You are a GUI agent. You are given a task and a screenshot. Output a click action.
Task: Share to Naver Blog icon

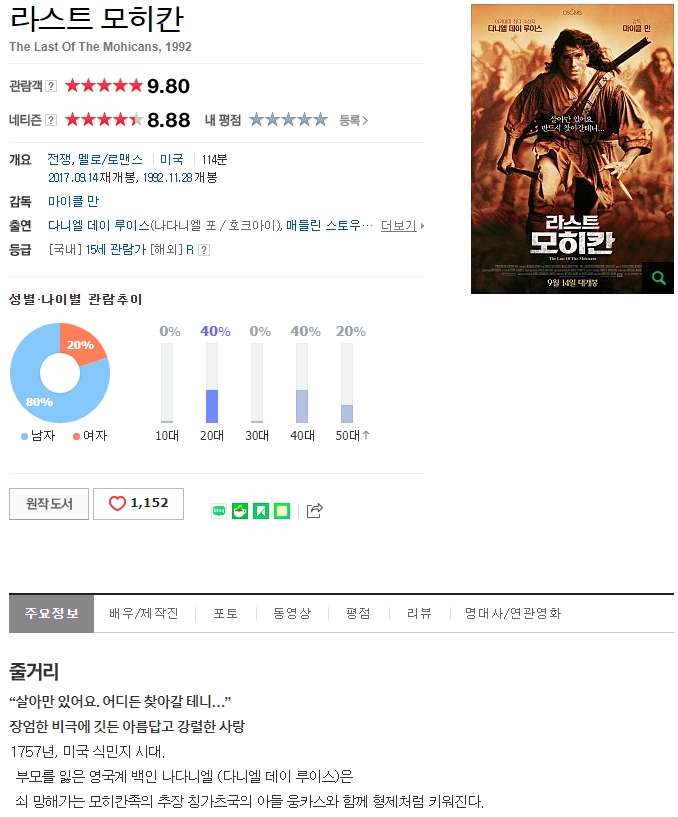219,511
